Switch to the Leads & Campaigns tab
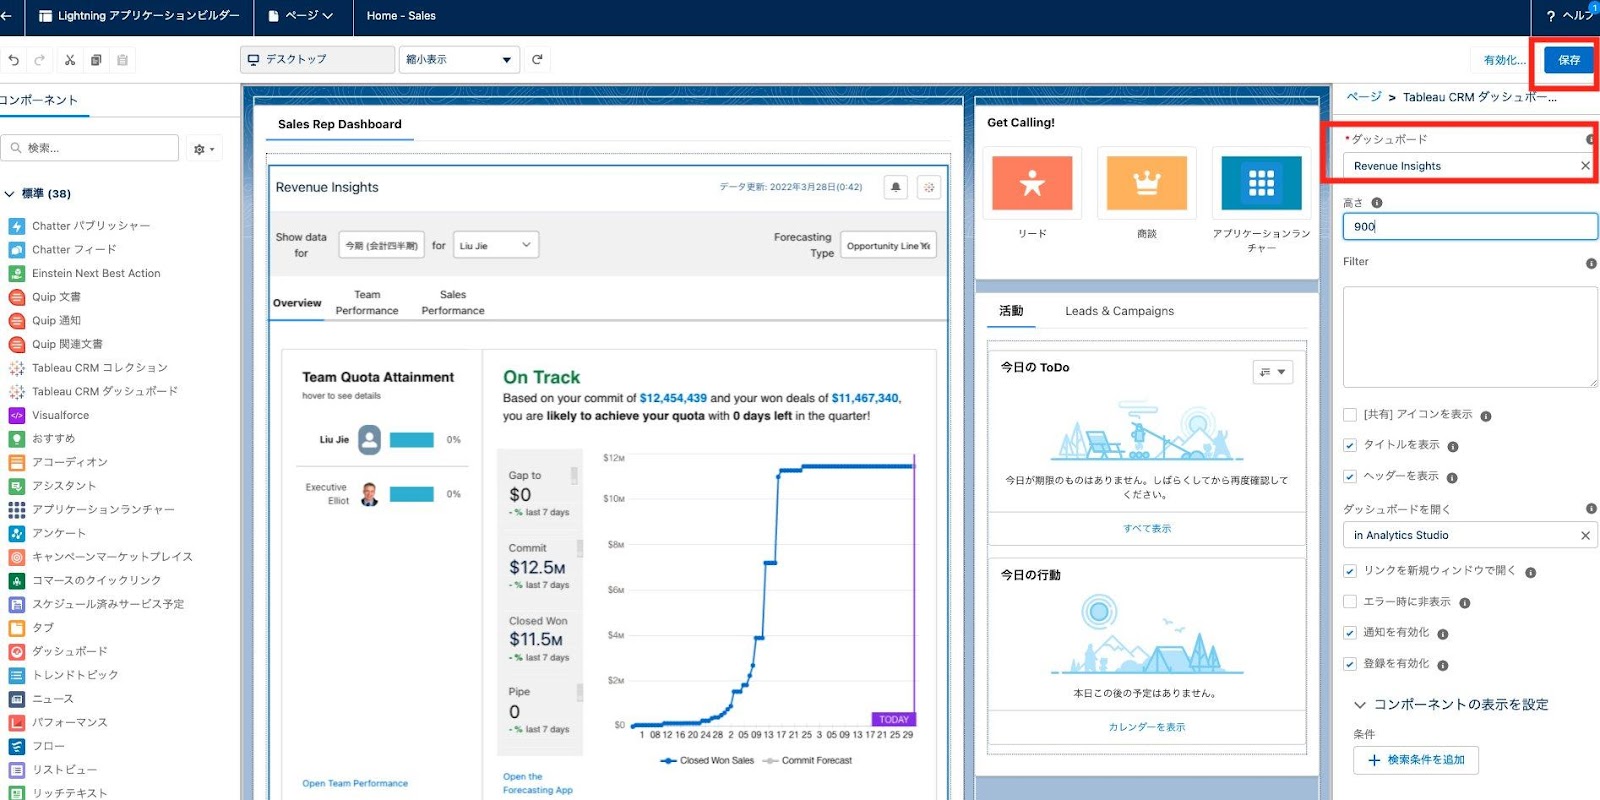This screenshot has height=800, width=1600. pyautogui.click(x=1120, y=311)
